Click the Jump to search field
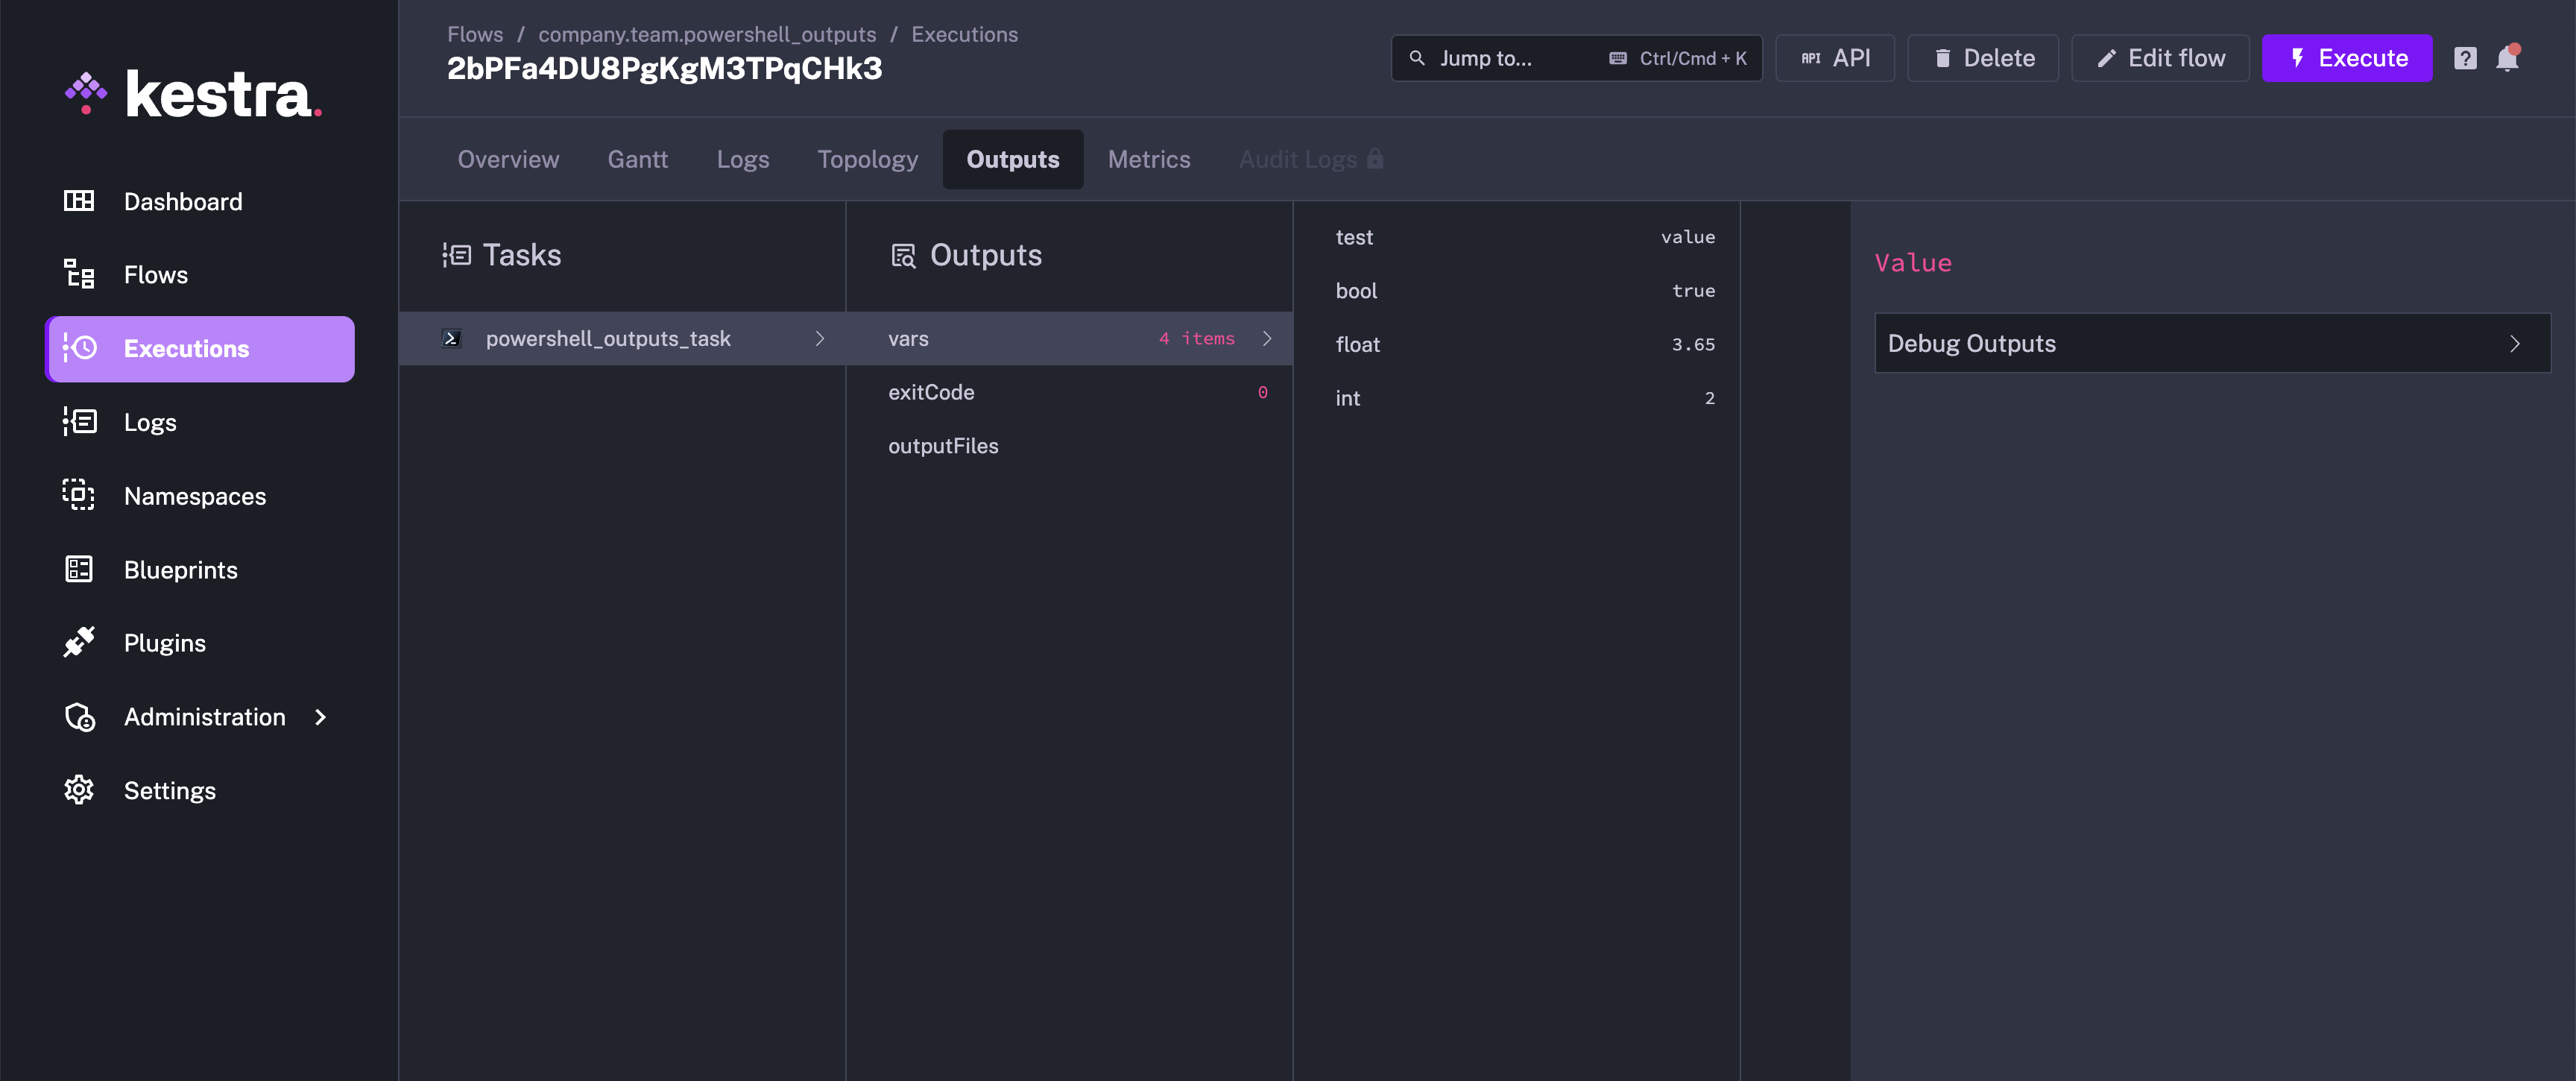2576x1081 pixels. tap(1576, 58)
